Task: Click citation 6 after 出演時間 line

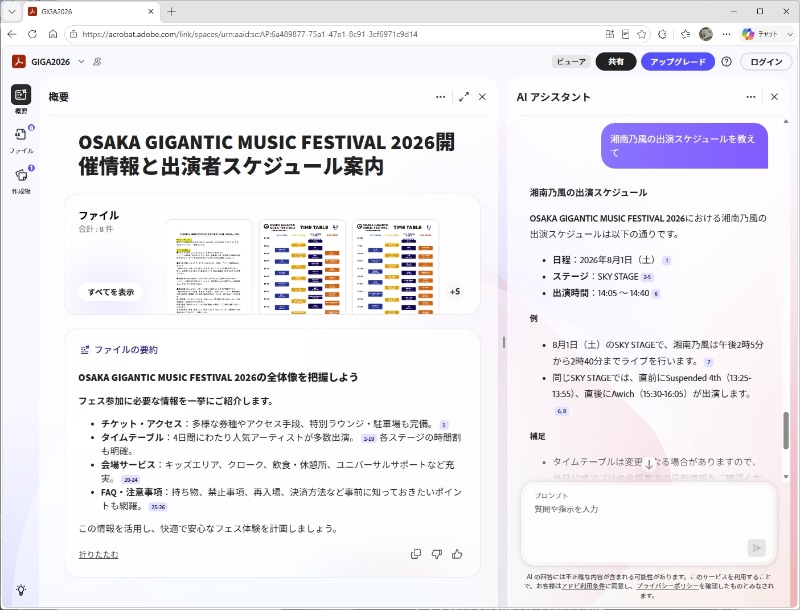Action: tap(656, 294)
